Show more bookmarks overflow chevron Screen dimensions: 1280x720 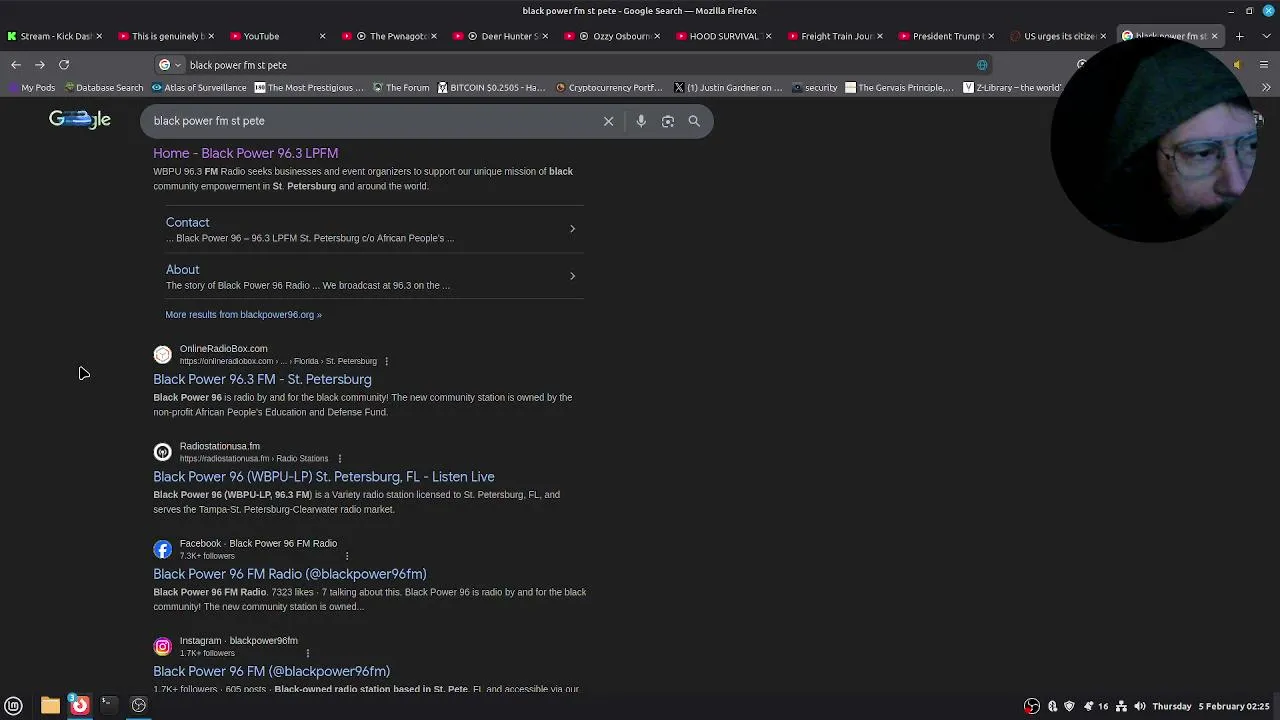coord(1266,88)
